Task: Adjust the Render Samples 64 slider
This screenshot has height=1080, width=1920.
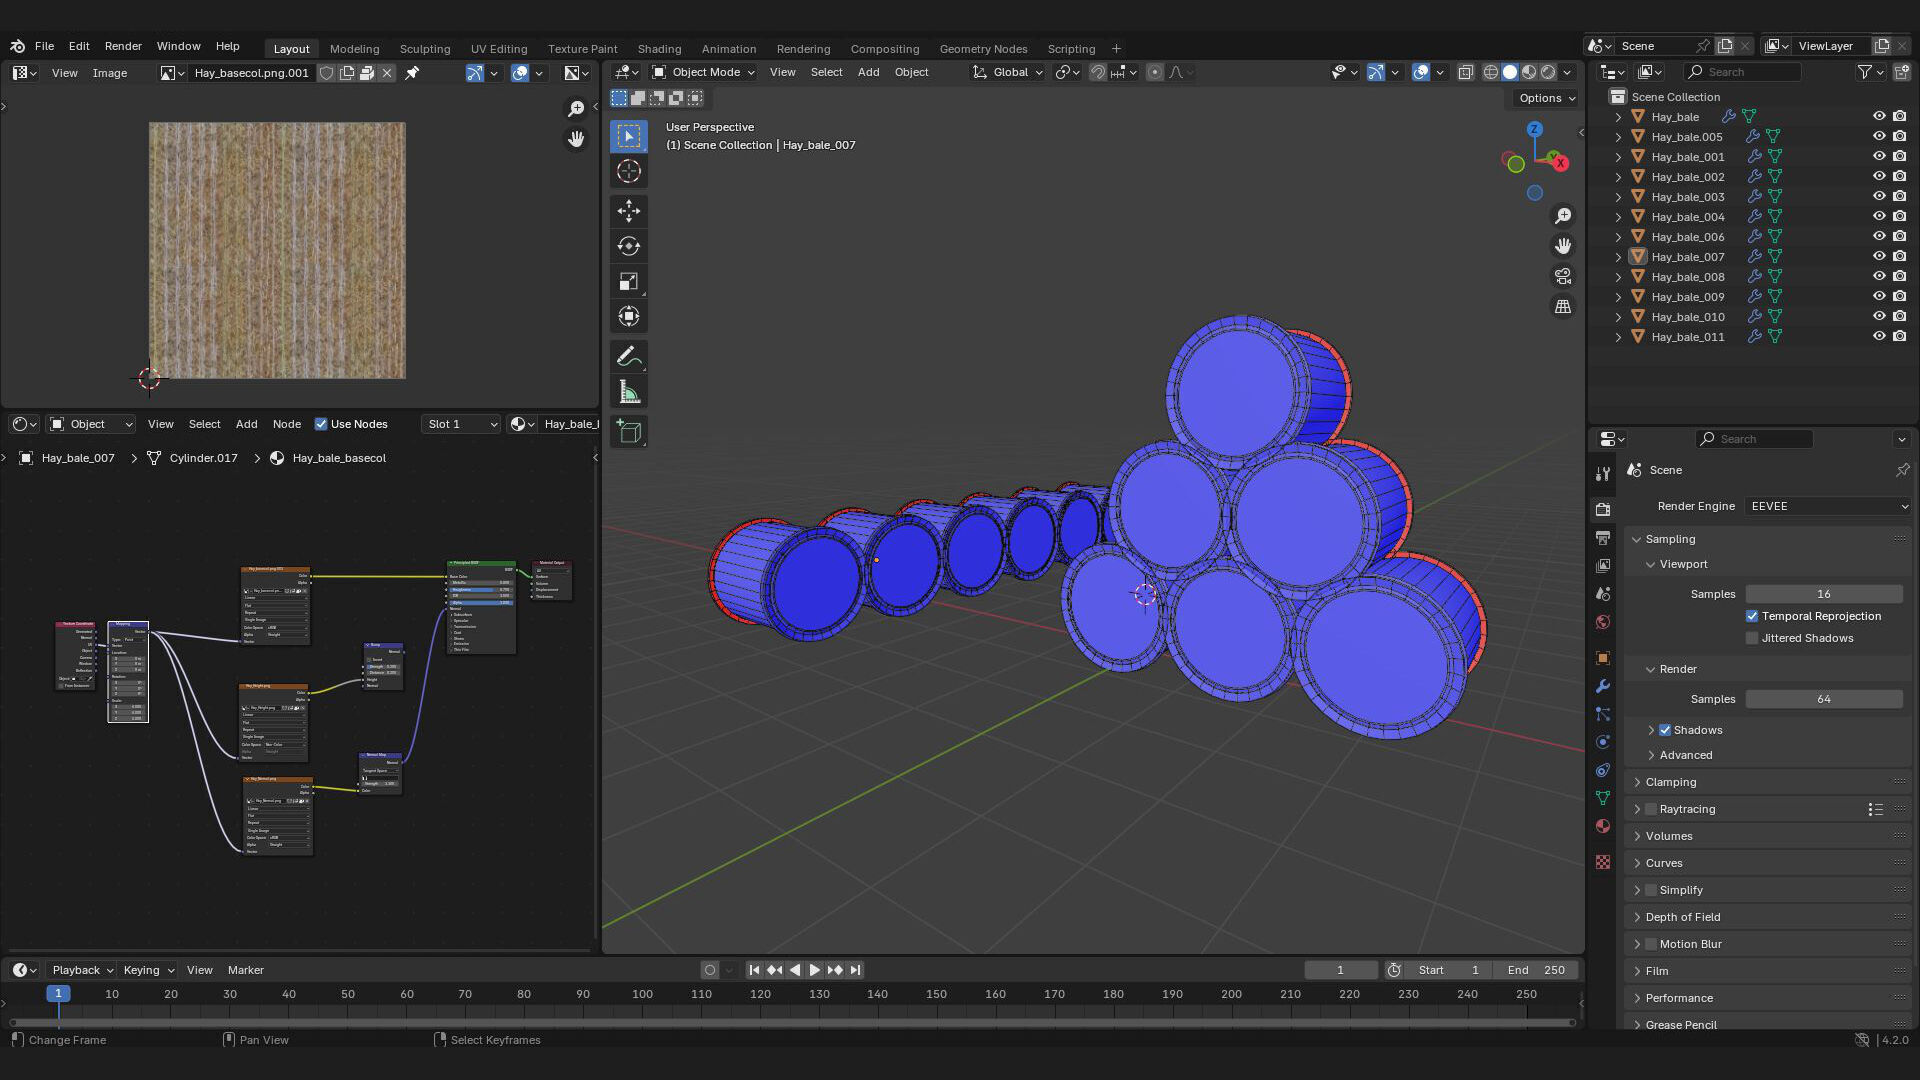Action: tap(1823, 699)
